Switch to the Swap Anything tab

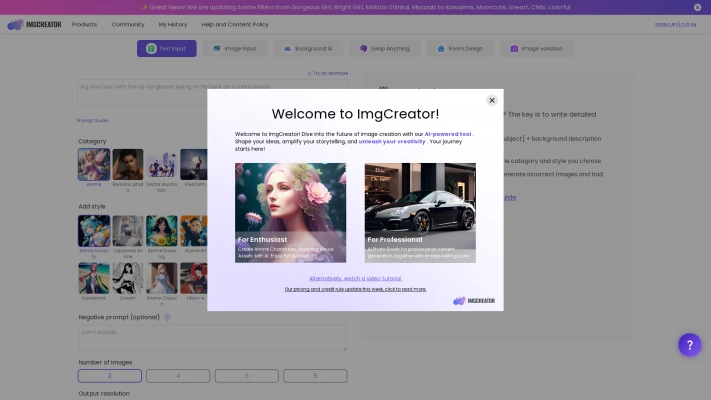pos(385,49)
